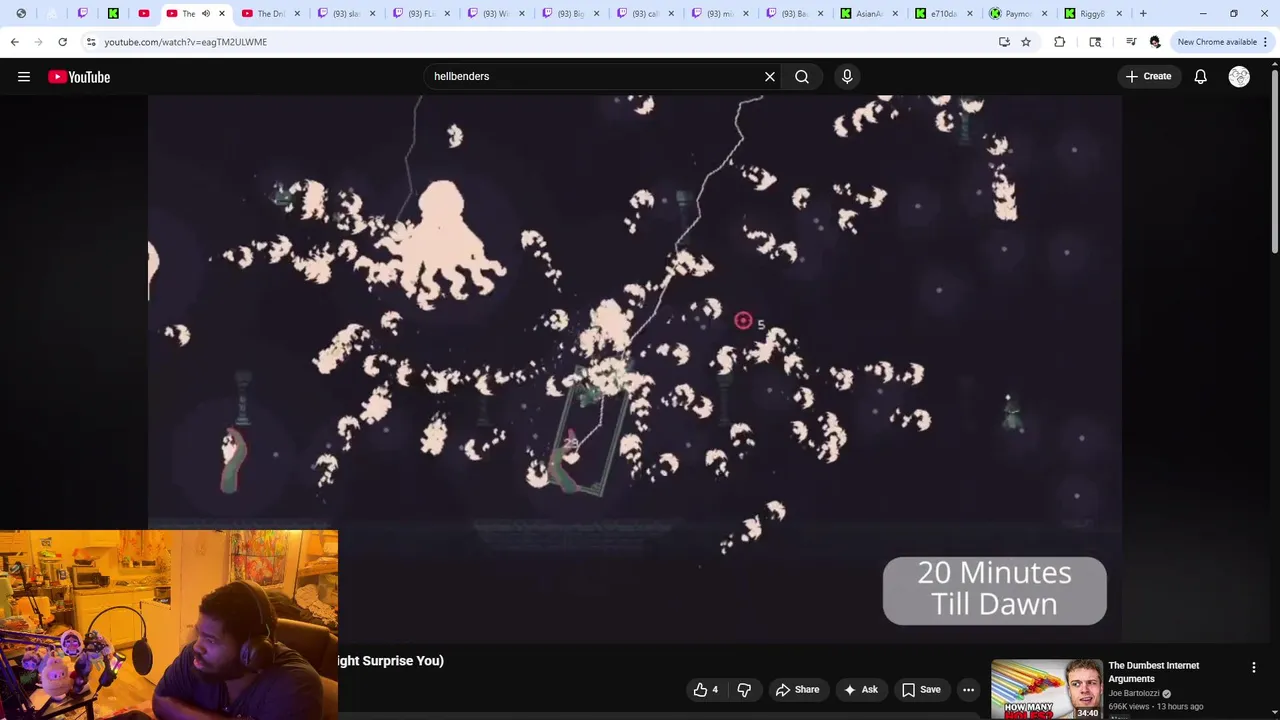Open a new browser tab with plus
Viewport: 1280px width, 720px height.
(x=1143, y=14)
